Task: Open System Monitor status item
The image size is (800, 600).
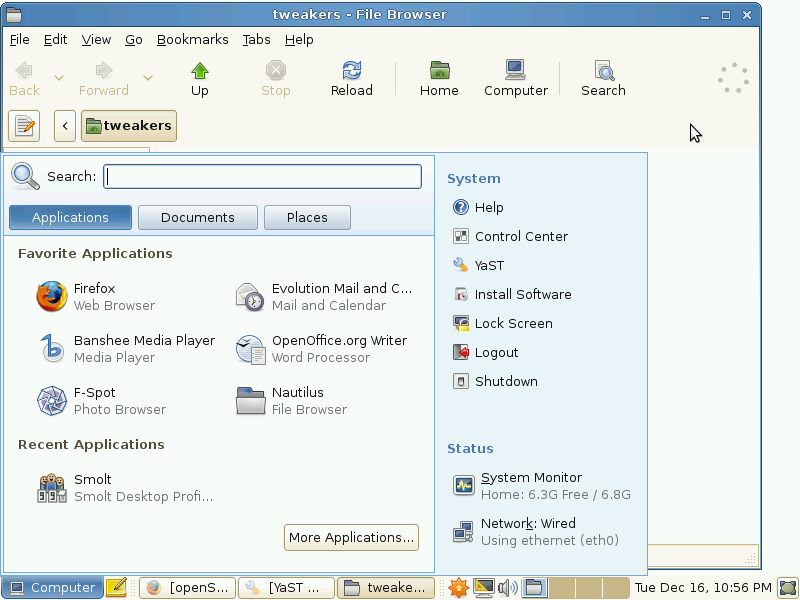Action: click(x=542, y=486)
